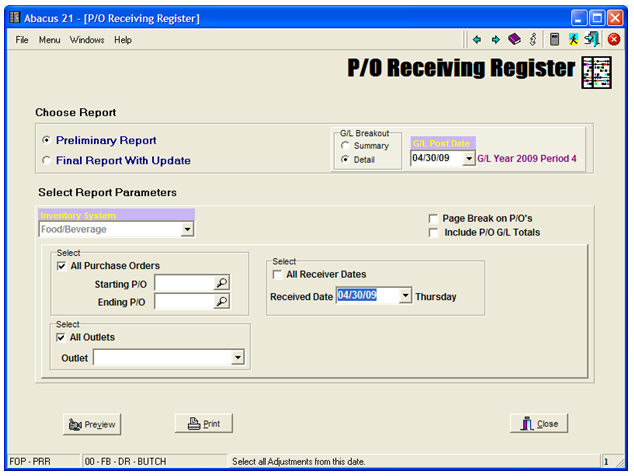The height and width of the screenshot is (476, 634).
Task: Open the File menu
Action: (22, 40)
